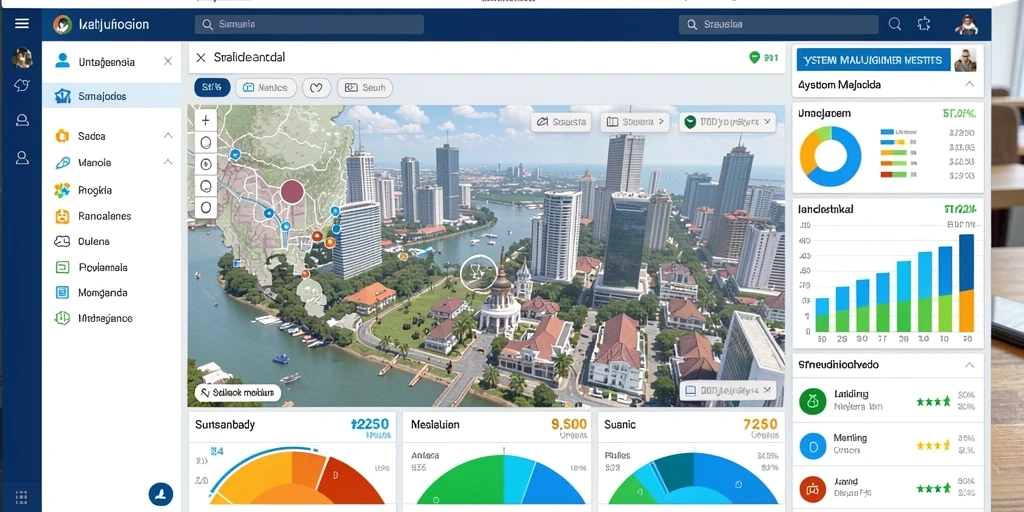This screenshot has width=1024, height=512.
Task: Open the Stsaera map dropdown
Action: (x=635, y=121)
